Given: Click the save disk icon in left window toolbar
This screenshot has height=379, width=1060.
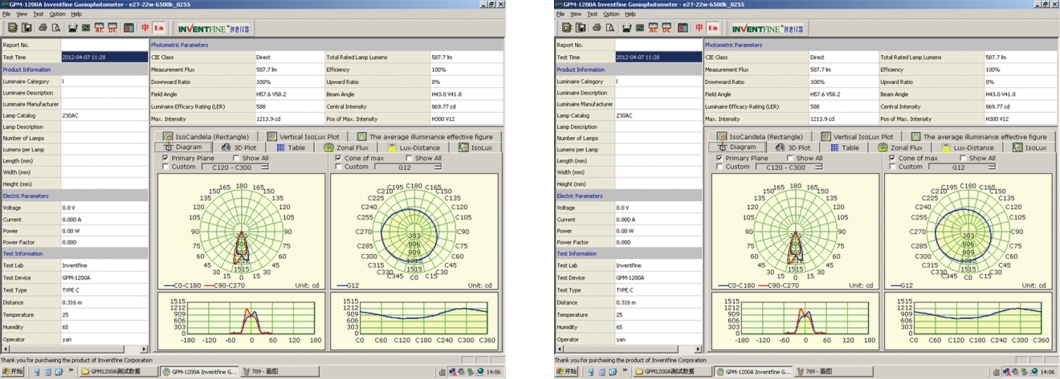Looking at the screenshot, I should point(26,28).
